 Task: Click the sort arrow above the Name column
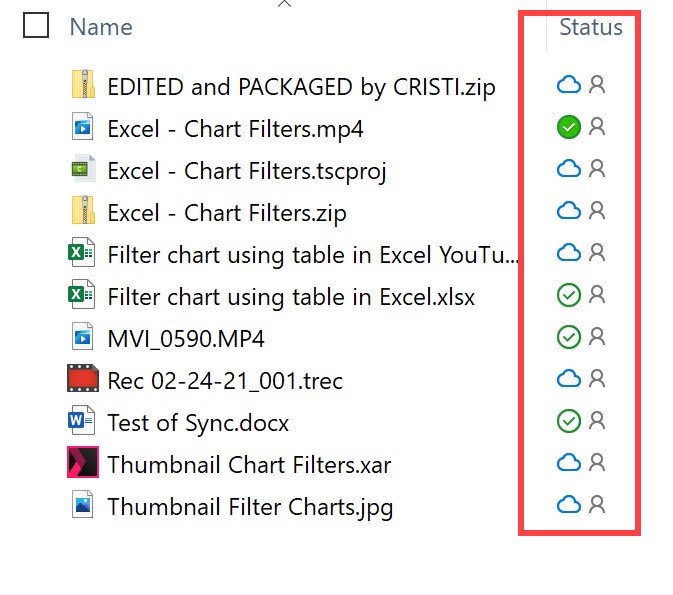point(284,4)
